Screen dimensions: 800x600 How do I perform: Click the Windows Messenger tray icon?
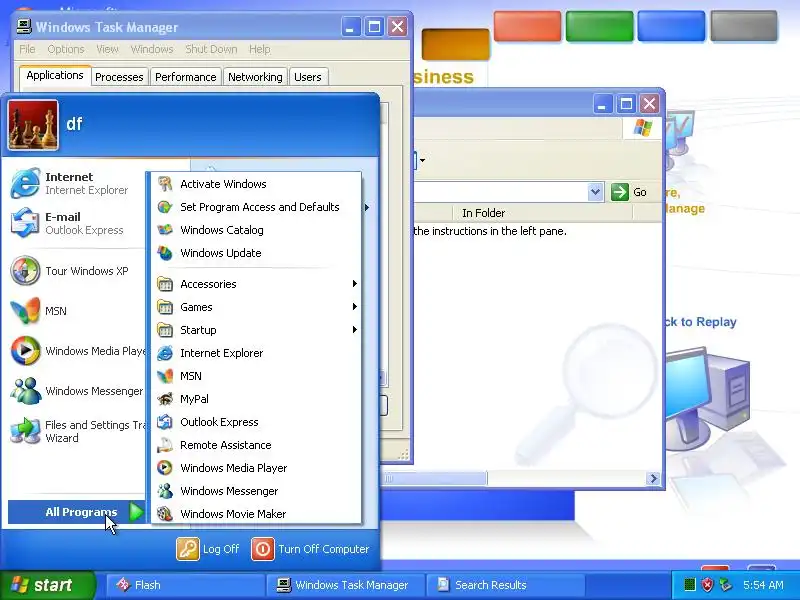[725, 585]
